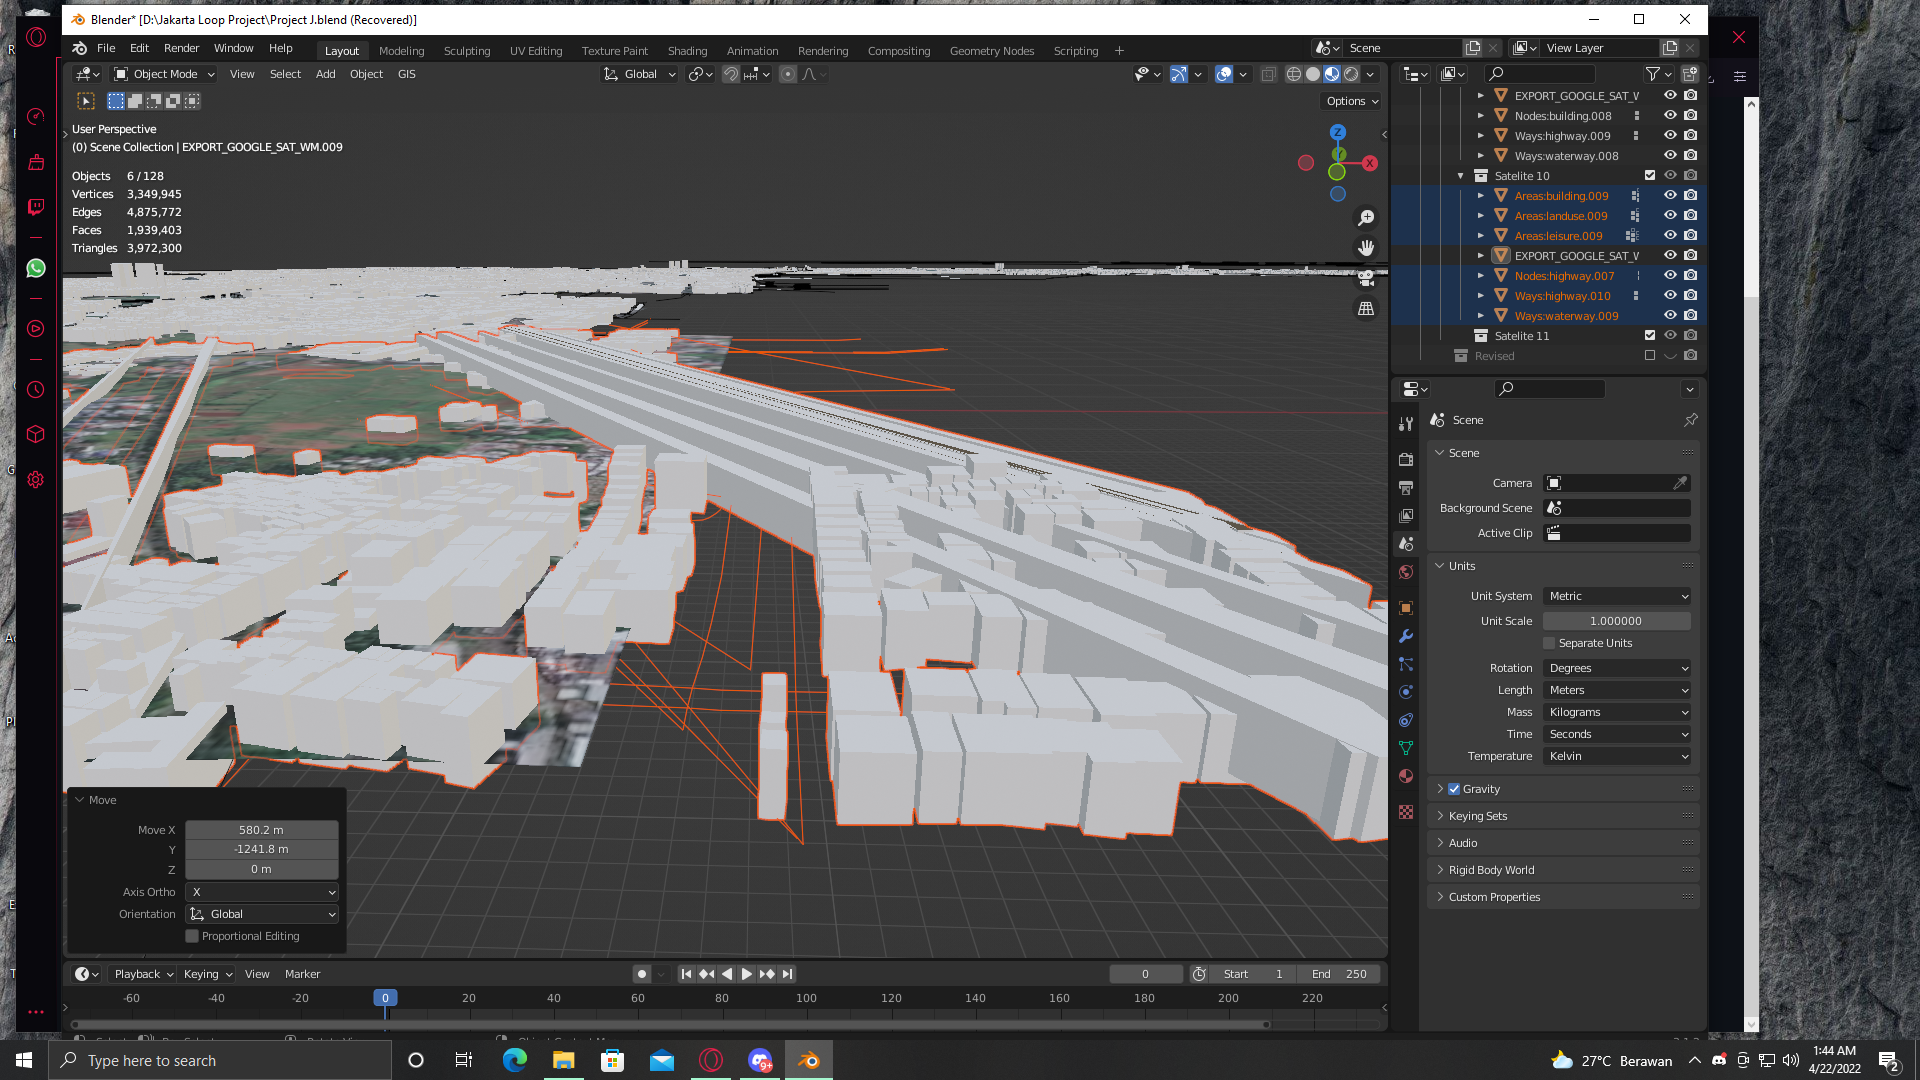This screenshot has height=1080, width=1920.
Task: Open the Tool properties tab icon
Action: (x=1406, y=425)
